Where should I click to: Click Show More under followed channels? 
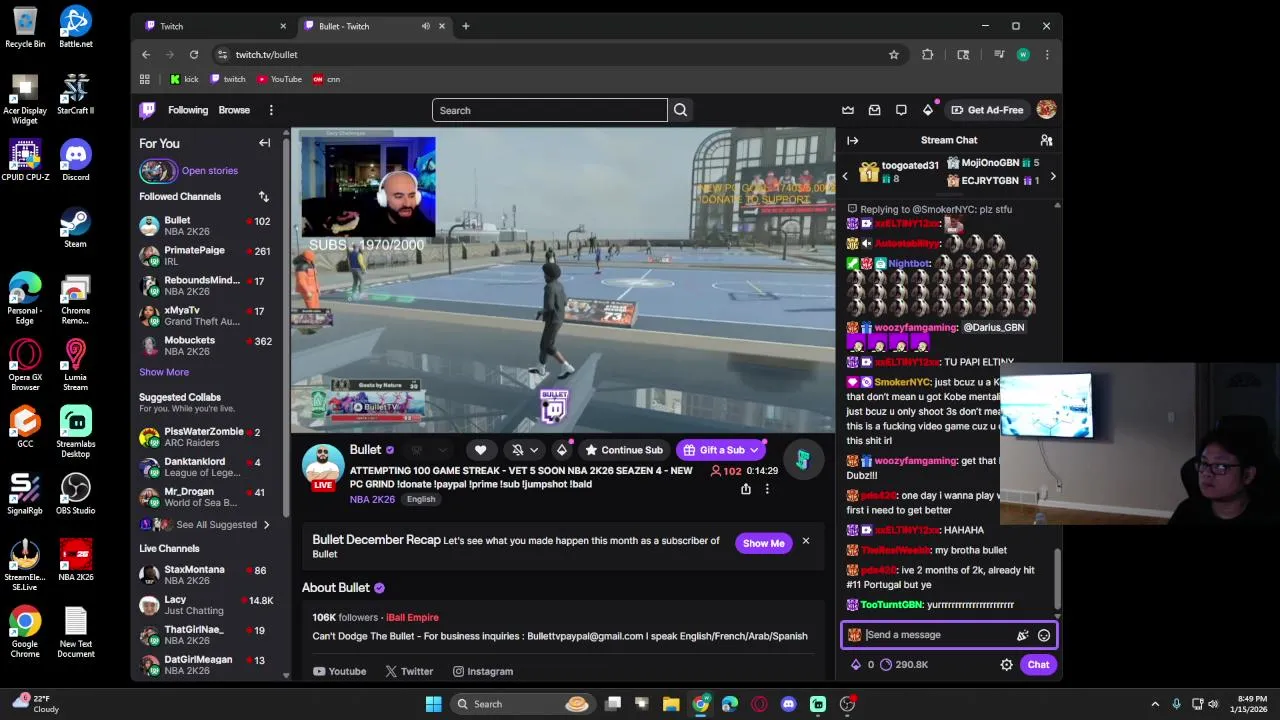pos(164,372)
